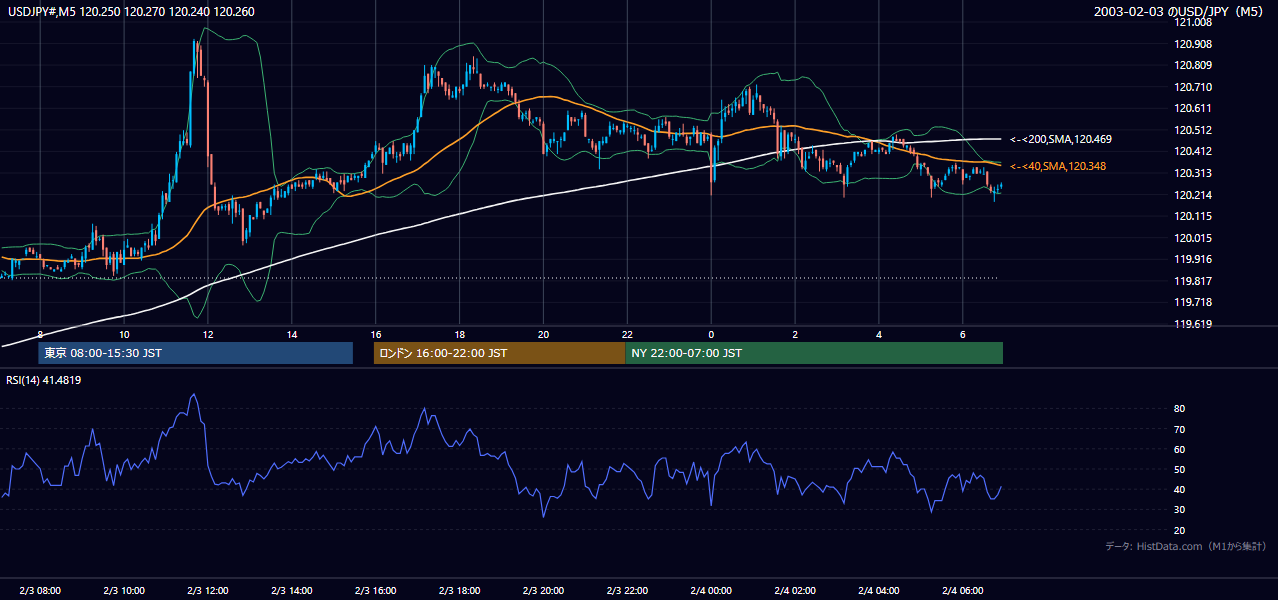1278x600 pixels.
Task: Click RSI scale value 40
Action: (1180, 489)
